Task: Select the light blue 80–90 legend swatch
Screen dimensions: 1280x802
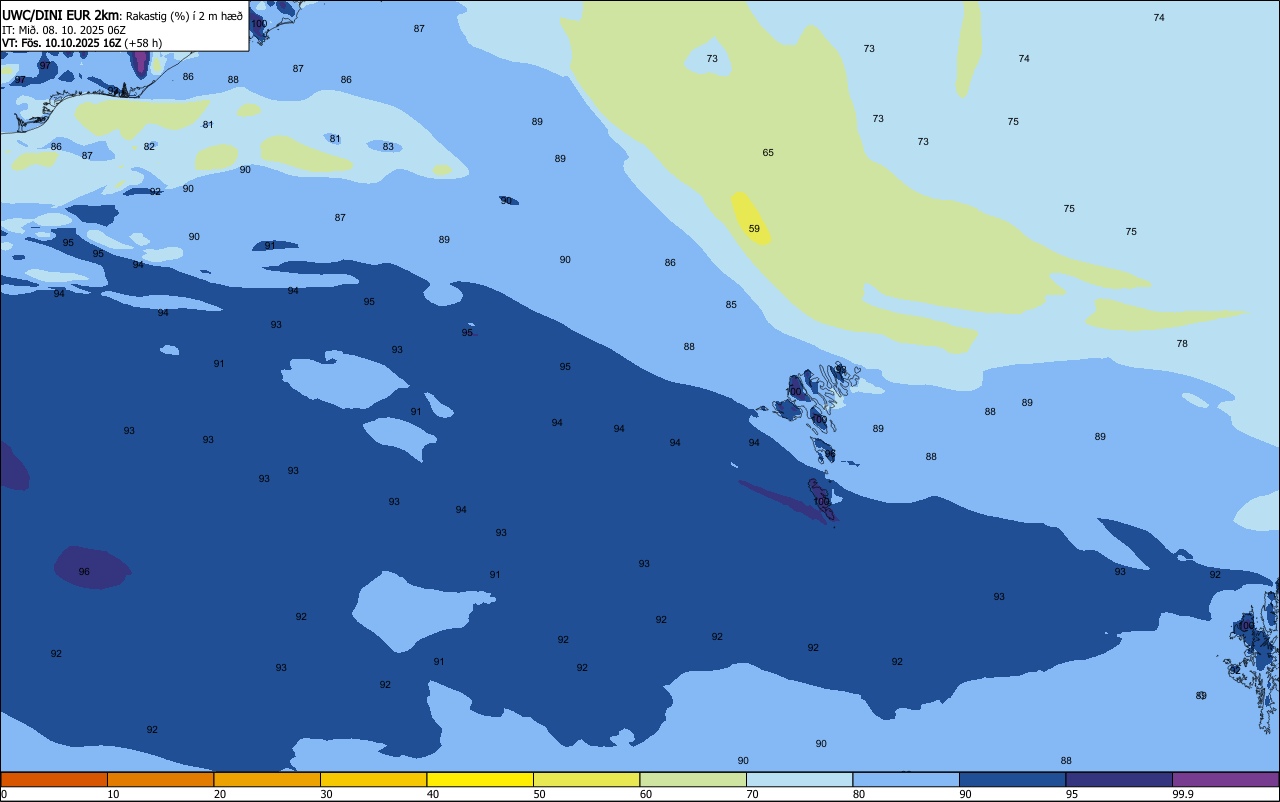Action: 906,779
